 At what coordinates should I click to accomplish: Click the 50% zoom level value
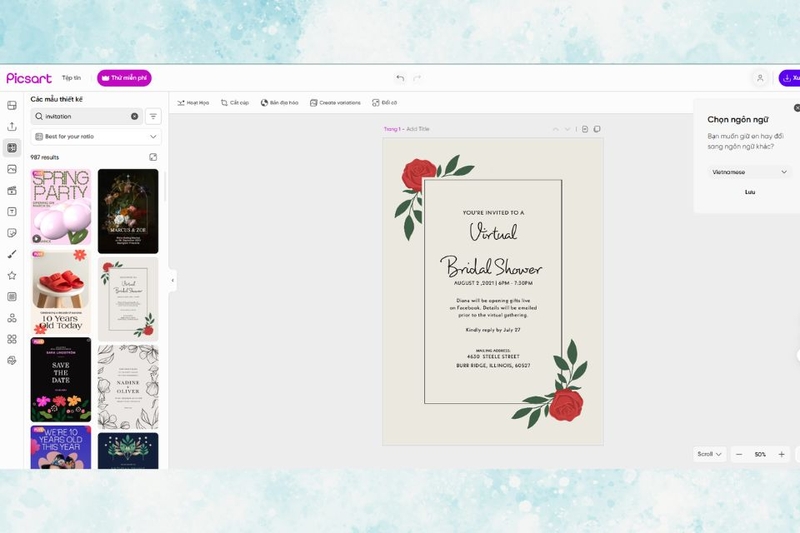[760, 454]
